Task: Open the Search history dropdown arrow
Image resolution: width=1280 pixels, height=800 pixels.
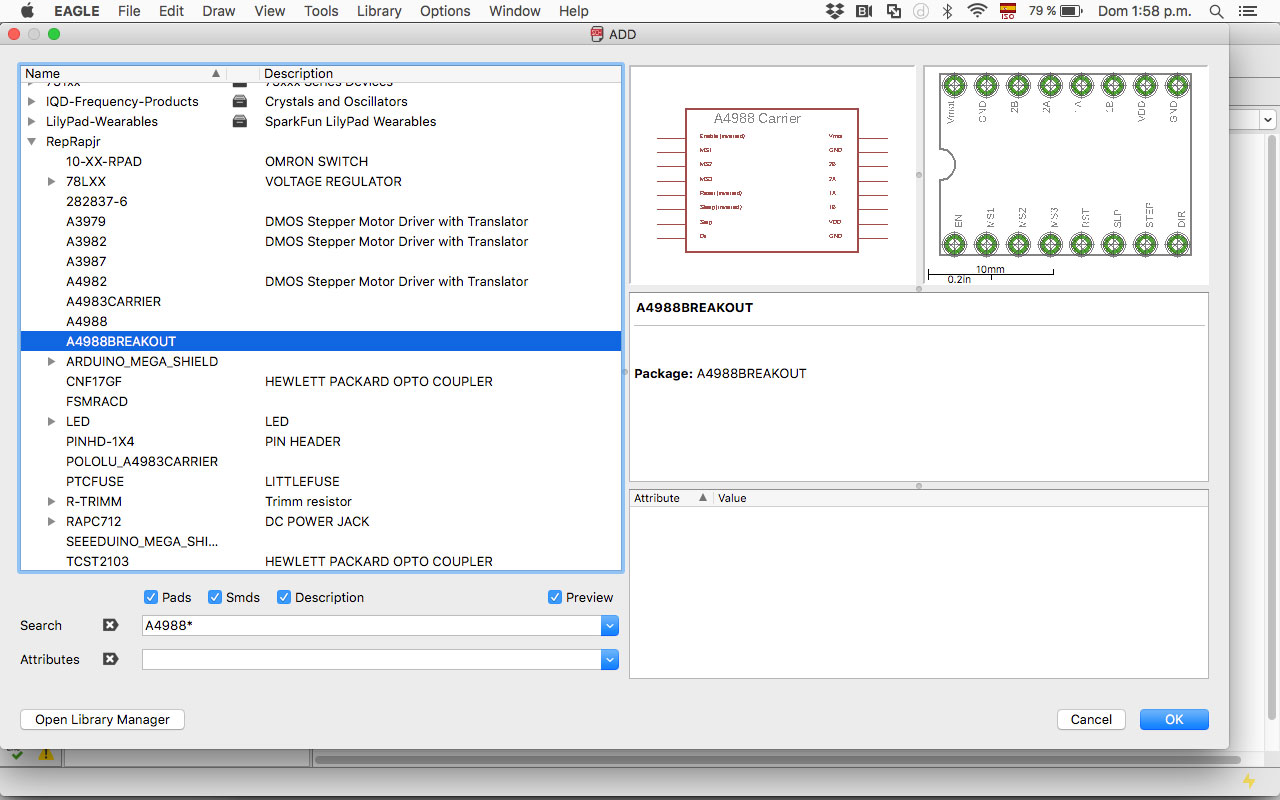Action: 610,625
